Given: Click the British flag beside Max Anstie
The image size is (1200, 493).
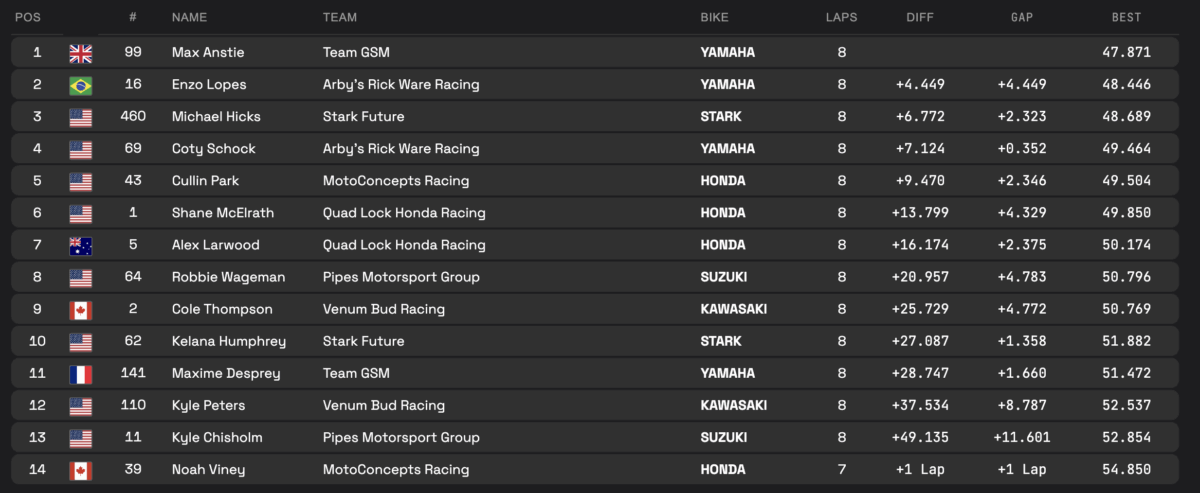Looking at the screenshot, I should [x=80, y=53].
